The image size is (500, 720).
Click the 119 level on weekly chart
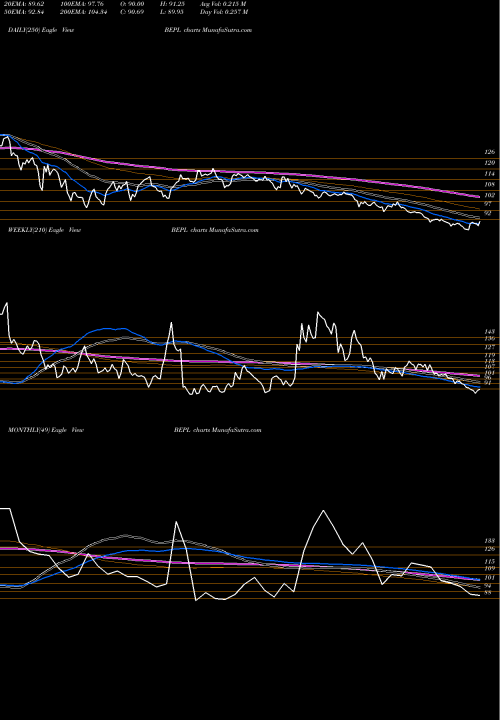pyautogui.click(x=490, y=355)
